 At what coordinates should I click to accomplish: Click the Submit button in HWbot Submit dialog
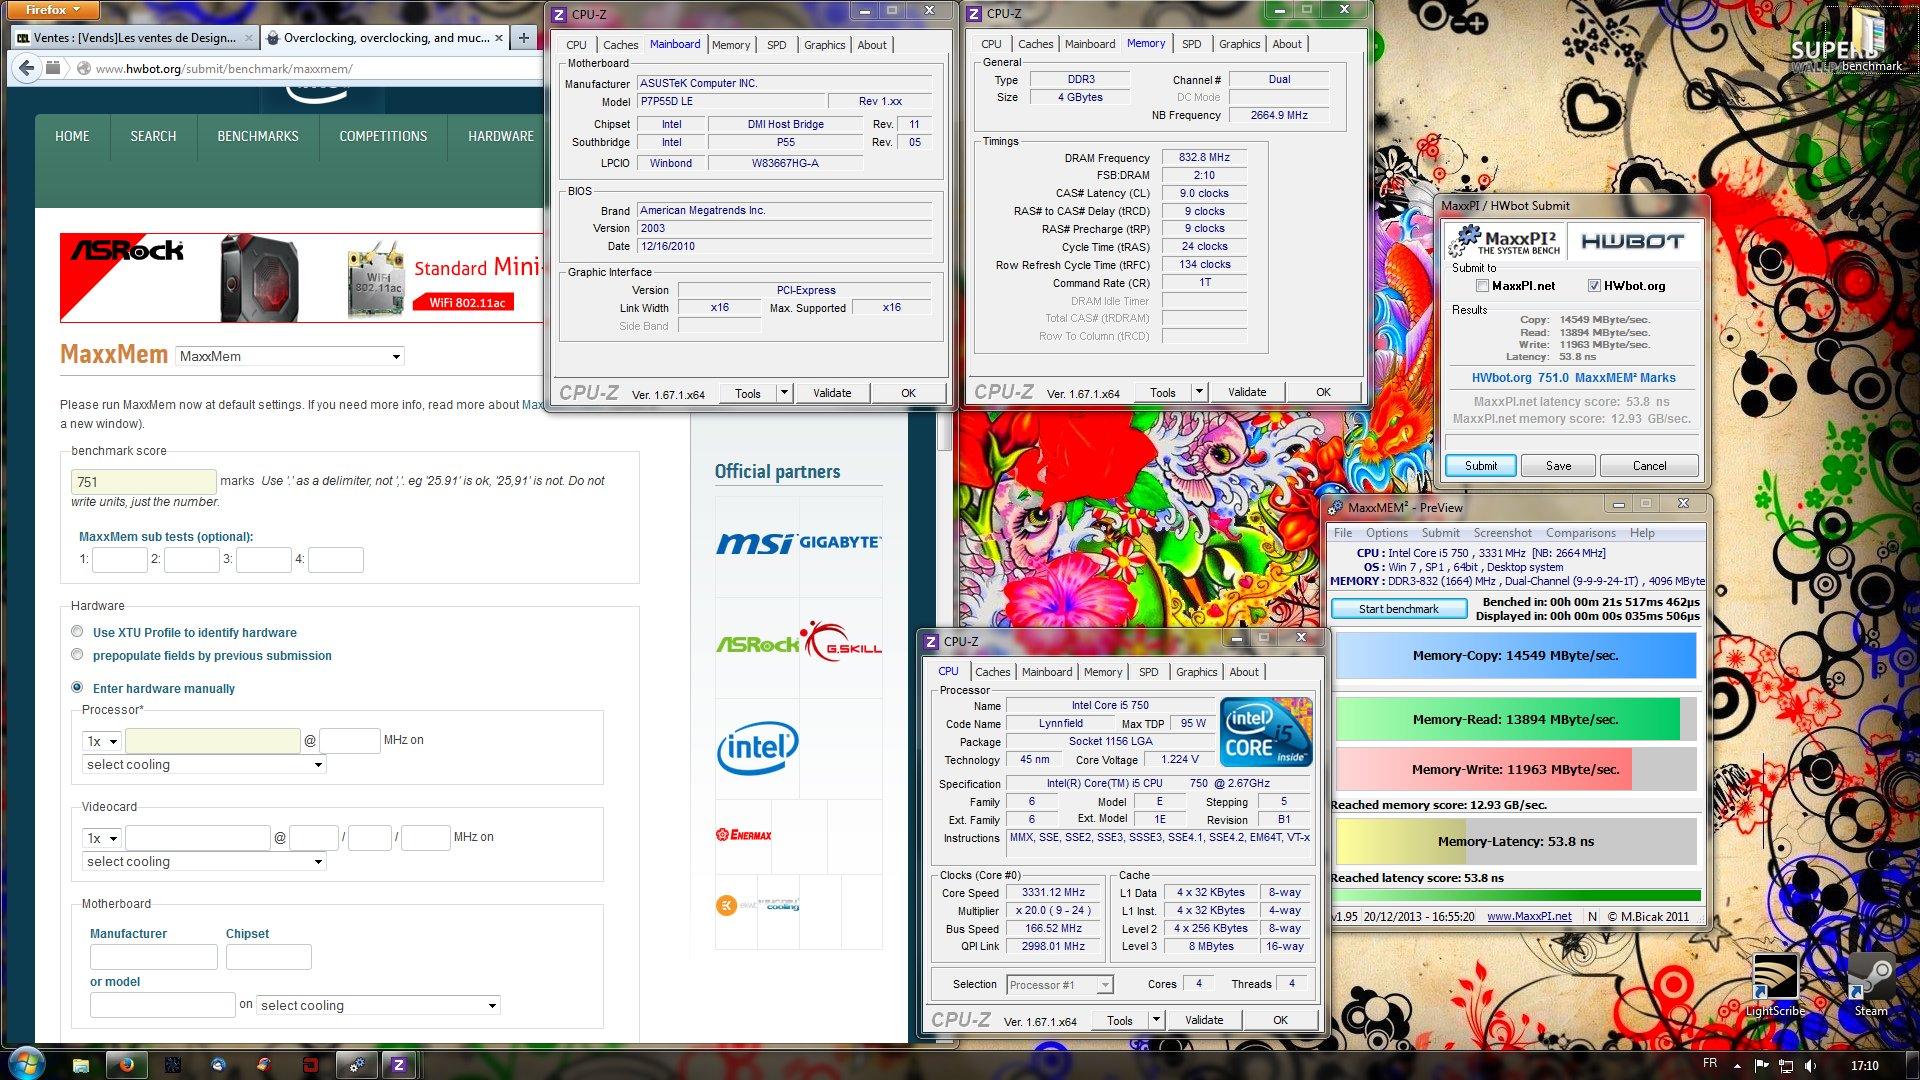click(1481, 466)
